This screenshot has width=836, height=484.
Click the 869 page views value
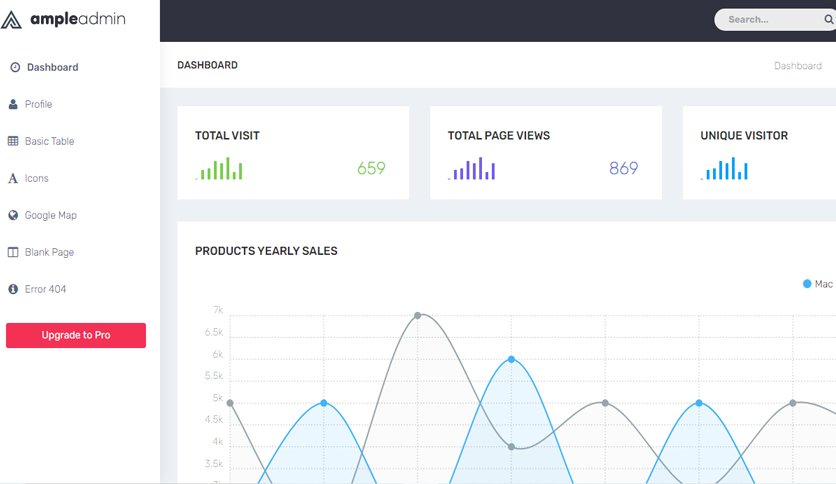pyautogui.click(x=623, y=168)
